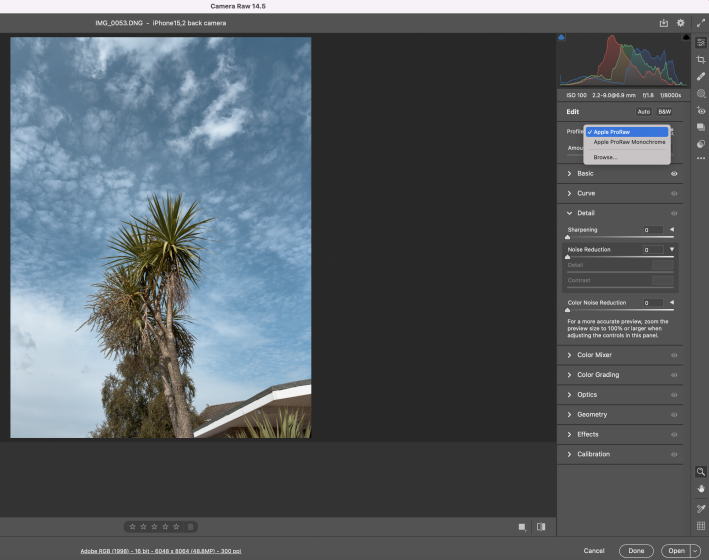Select the Crop tool in right toolbar
This screenshot has width=709, height=560.
[x=701, y=60]
